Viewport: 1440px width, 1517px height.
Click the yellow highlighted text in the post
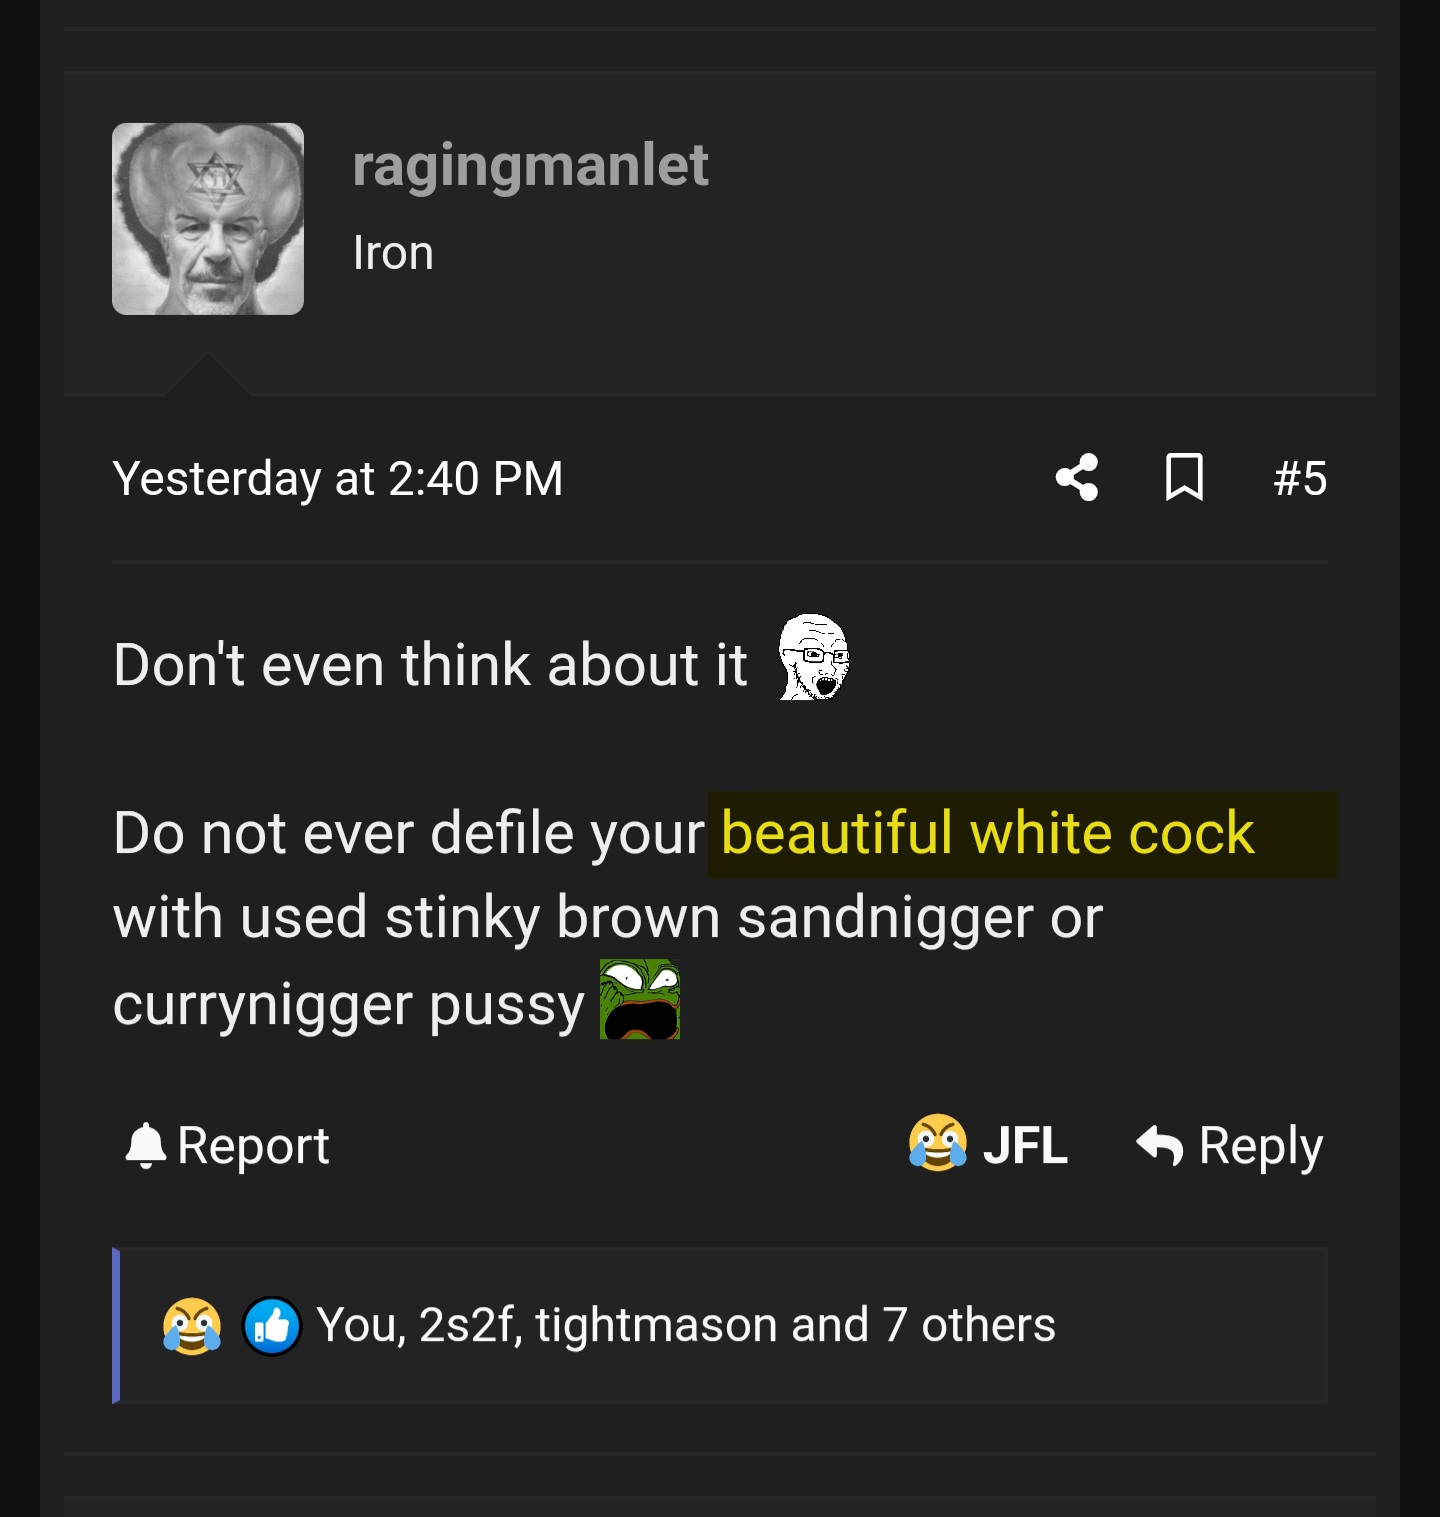click(987, 833)
